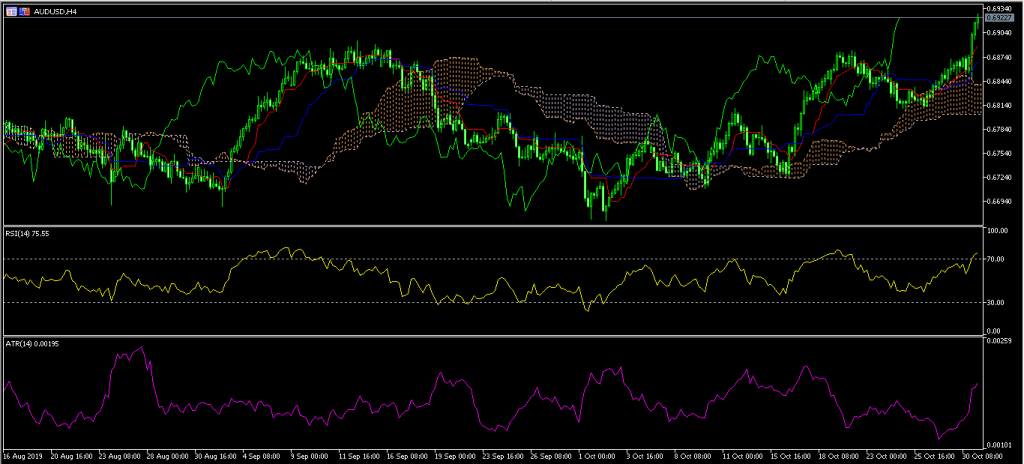The image size is (1024, 464).
Task: Click time axis label 28 Aug 00:00
Action: coord(166,456)
